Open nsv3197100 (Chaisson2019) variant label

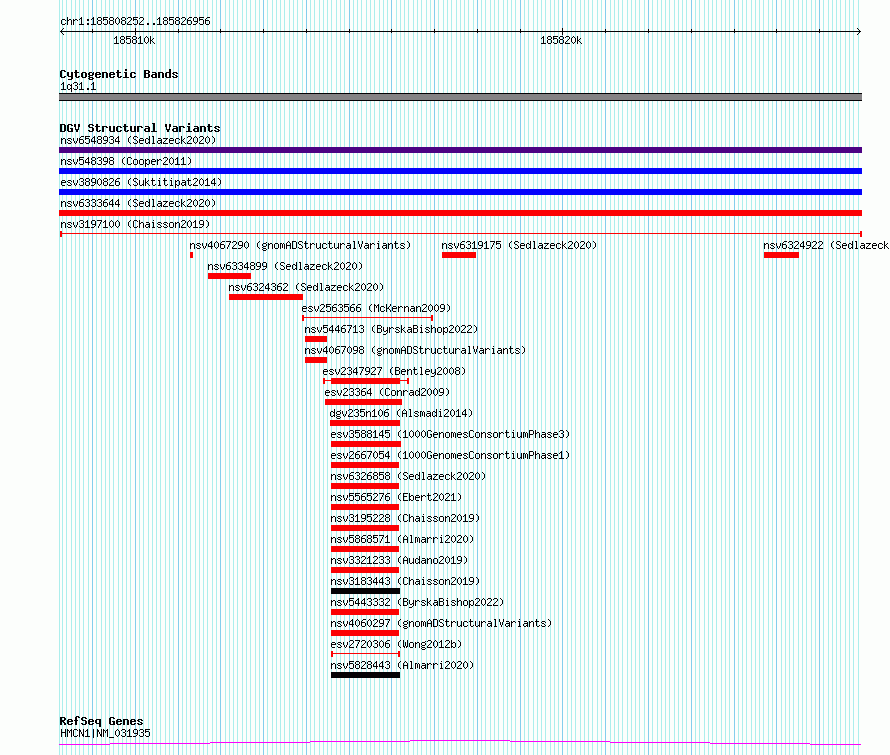(x=135, y=224)
